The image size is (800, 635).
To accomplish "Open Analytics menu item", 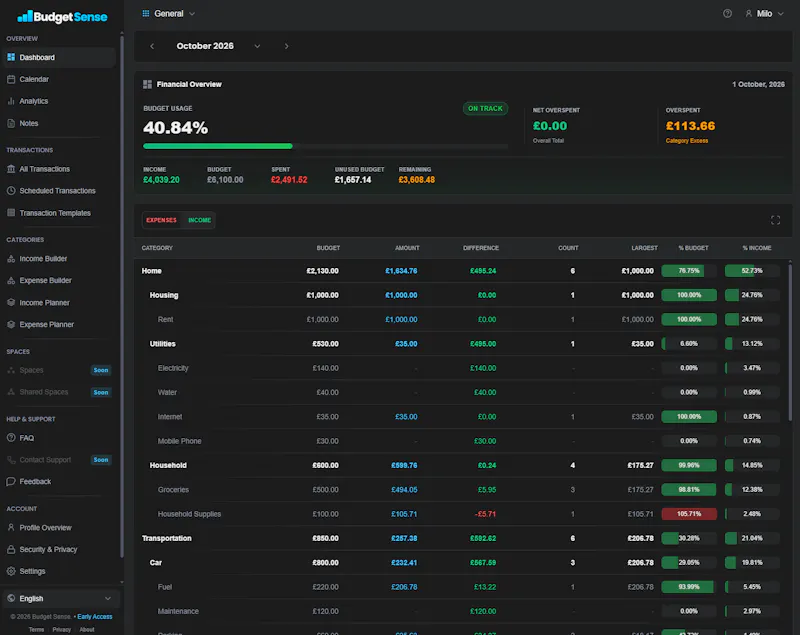I will 60,101.
